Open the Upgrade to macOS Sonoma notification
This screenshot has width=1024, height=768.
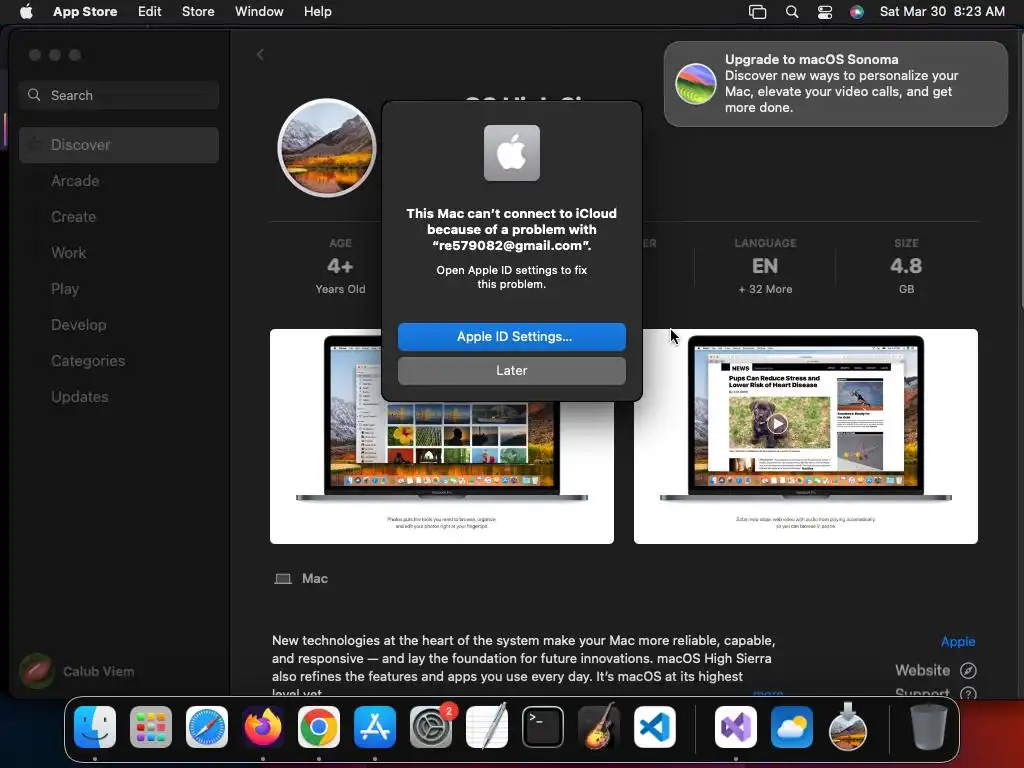point(835,84)
